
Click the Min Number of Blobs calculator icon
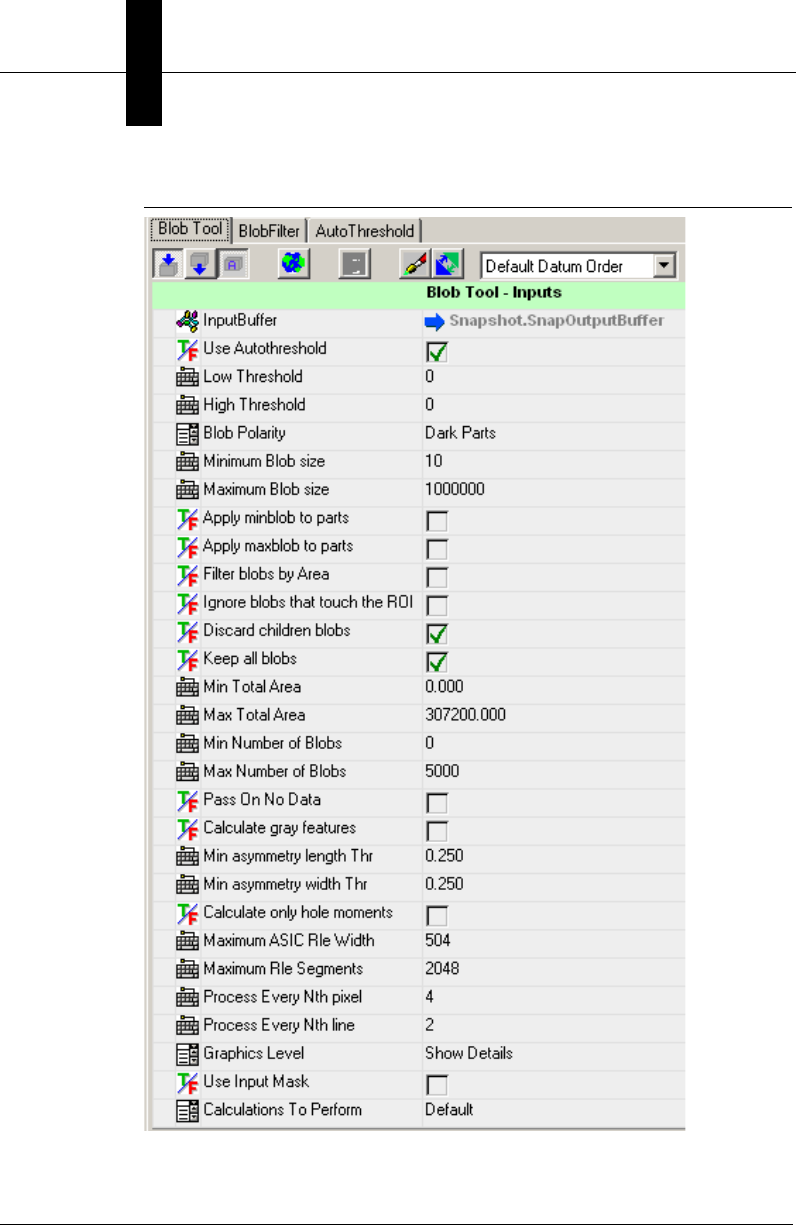(187, 743)
